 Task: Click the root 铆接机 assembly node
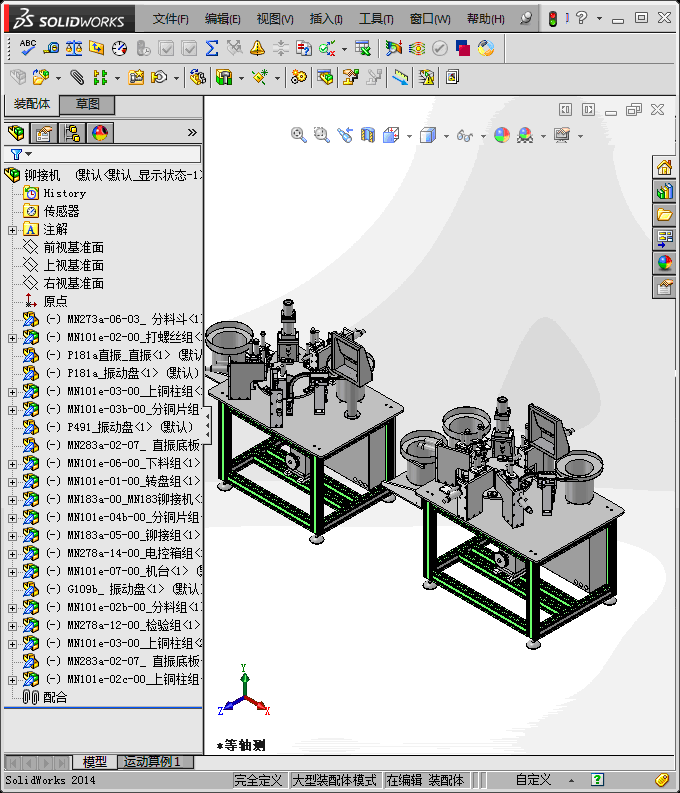(x=42, y=175)
